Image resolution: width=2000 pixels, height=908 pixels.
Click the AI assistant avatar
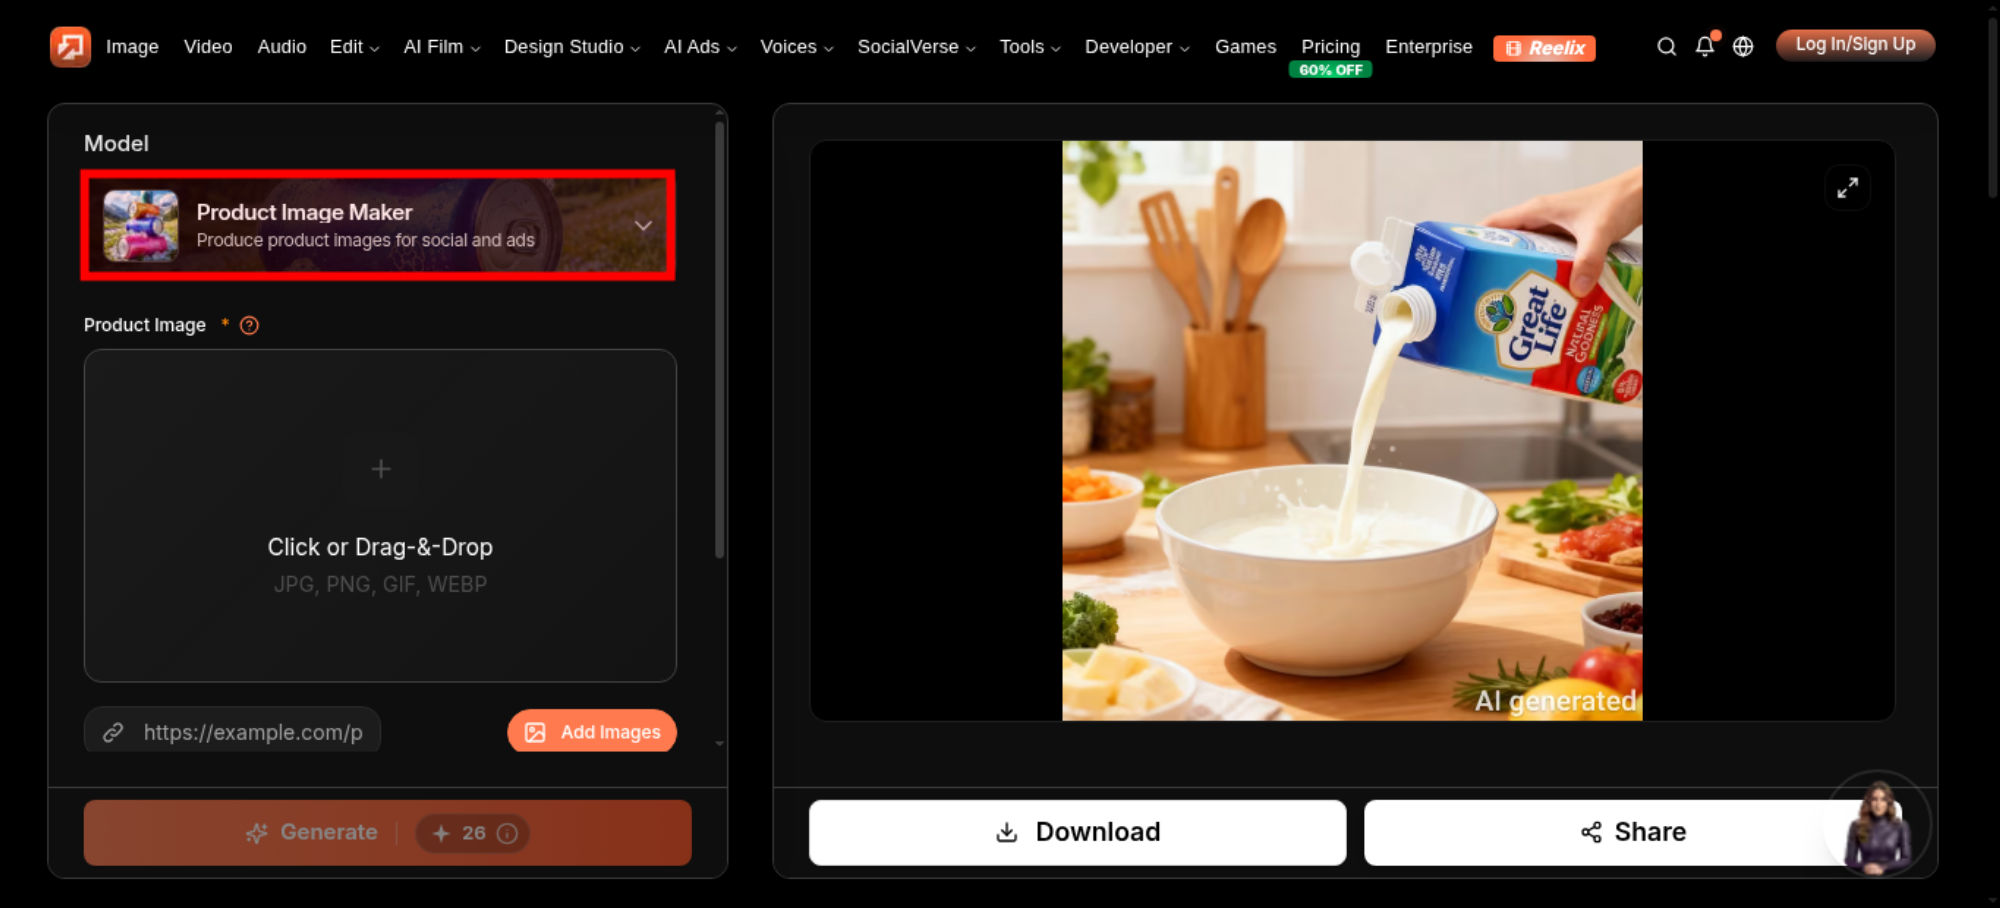(1878, 824)
